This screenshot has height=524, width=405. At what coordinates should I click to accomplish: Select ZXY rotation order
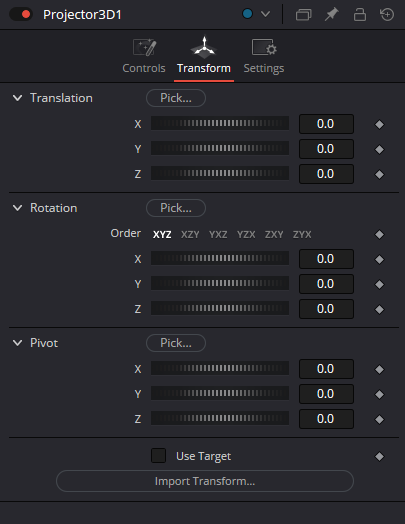pyautogui.click(x=274, y=235)
